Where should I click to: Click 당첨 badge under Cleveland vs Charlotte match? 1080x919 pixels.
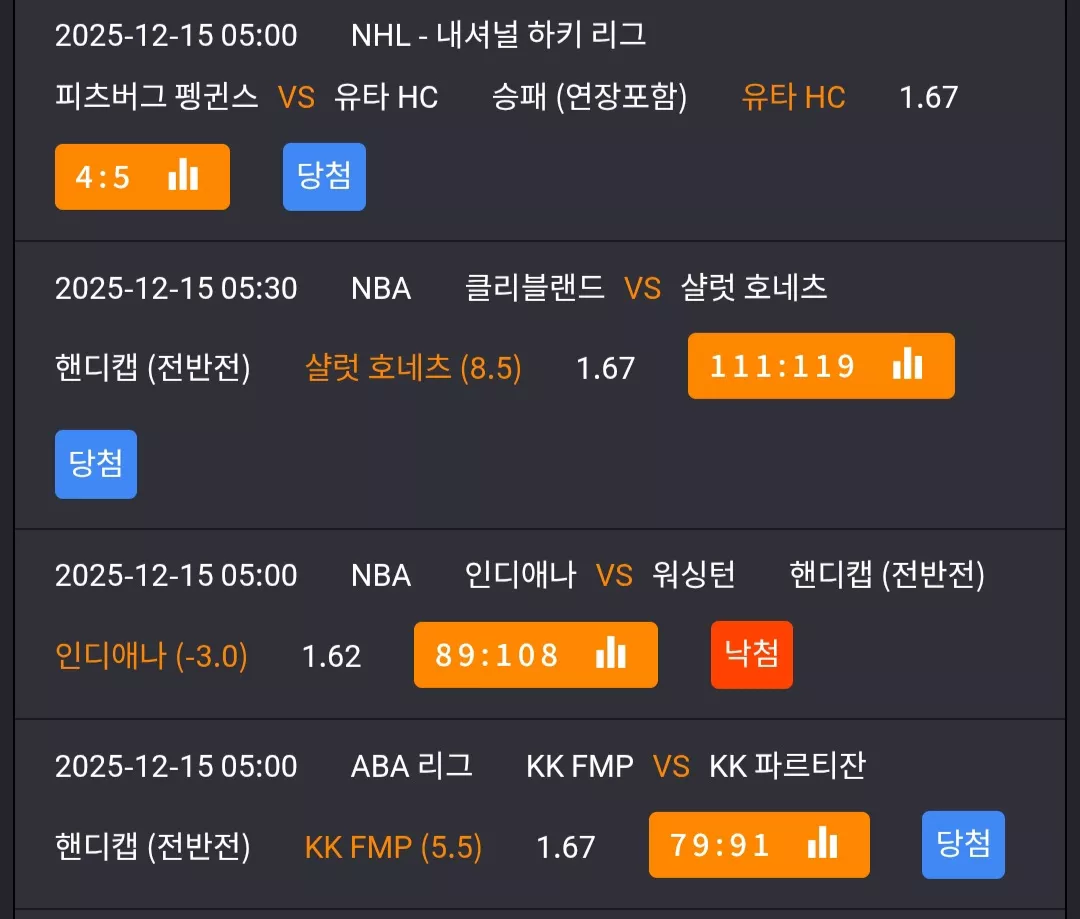(x=96, y=464)
